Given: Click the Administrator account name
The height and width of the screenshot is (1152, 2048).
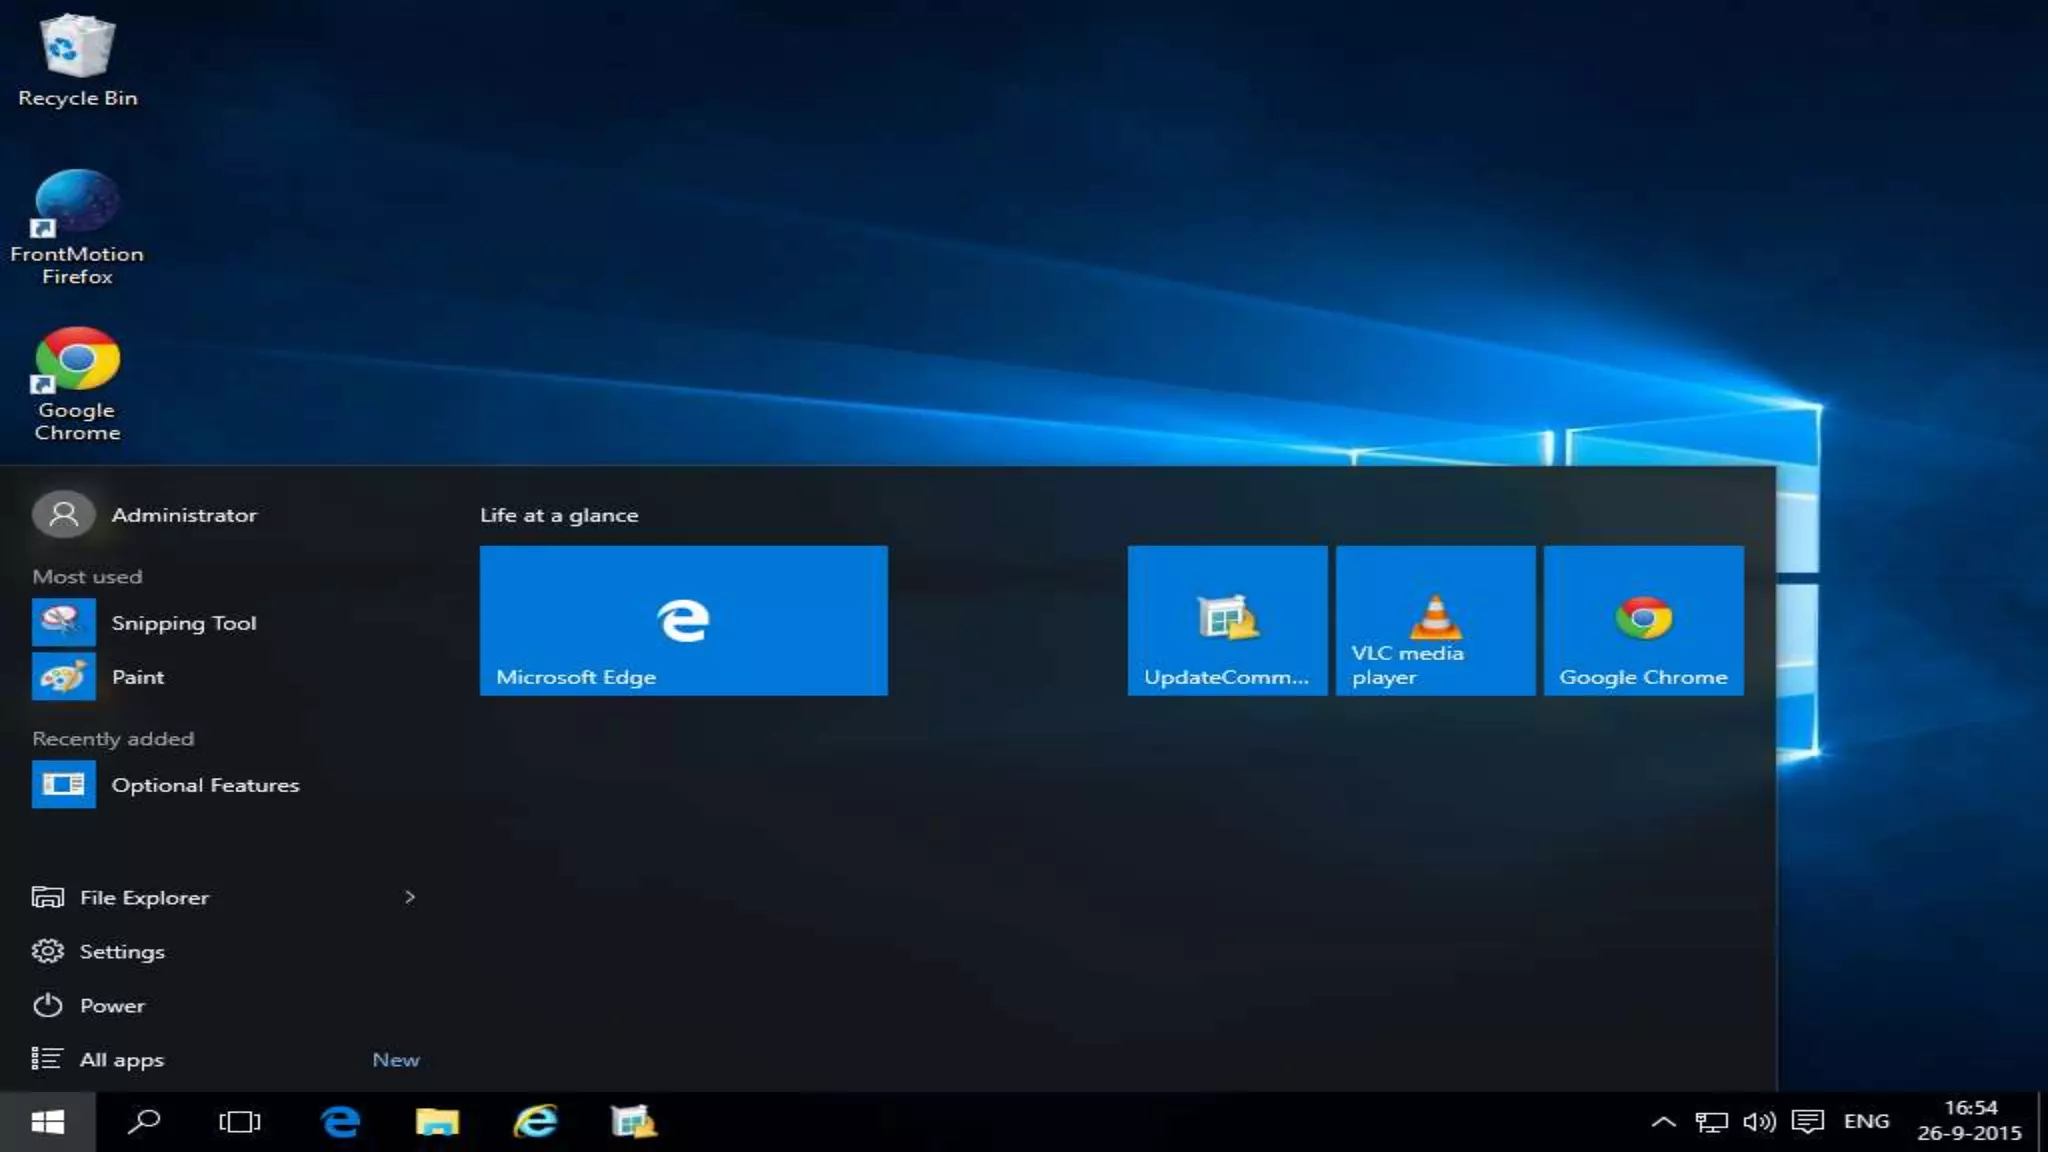Looking at the screenshot, I should (184, 515).
